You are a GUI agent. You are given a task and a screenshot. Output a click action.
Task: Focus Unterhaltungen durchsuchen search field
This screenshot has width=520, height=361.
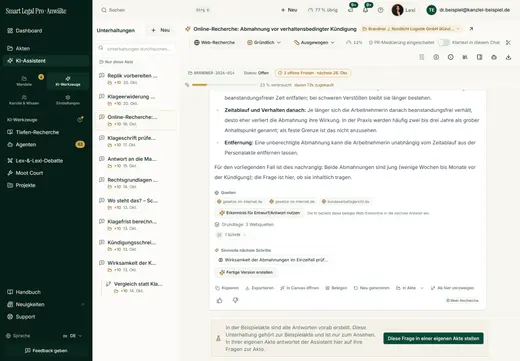pyautogui.click(x=136, y=49)
